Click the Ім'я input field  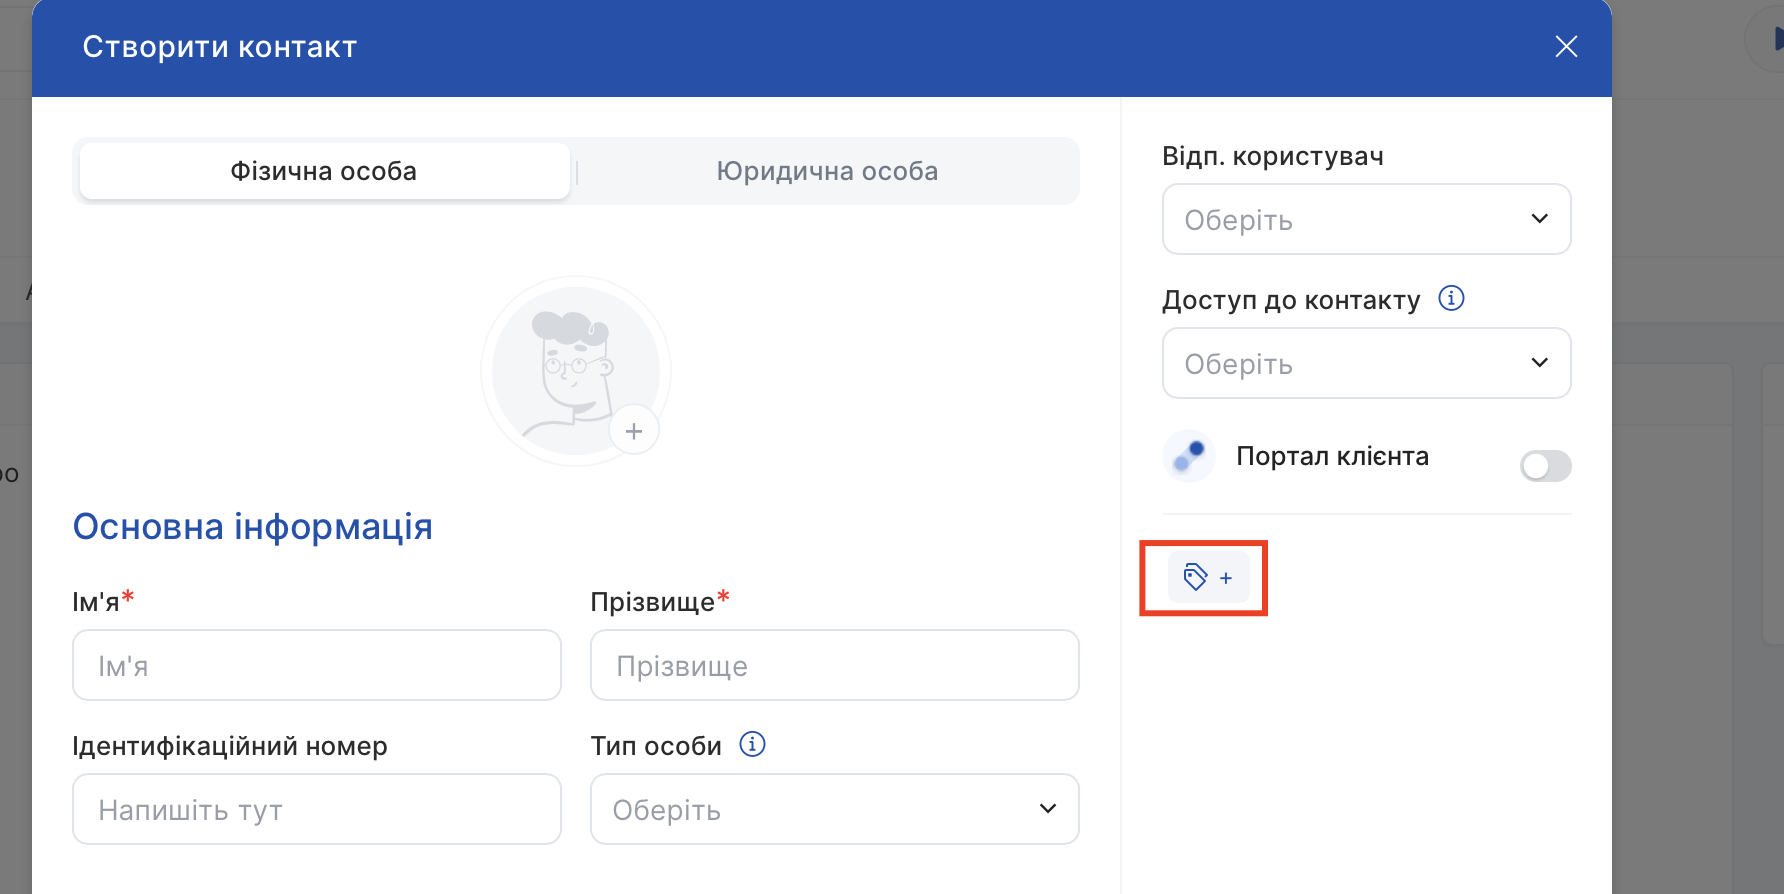[317, 665]
